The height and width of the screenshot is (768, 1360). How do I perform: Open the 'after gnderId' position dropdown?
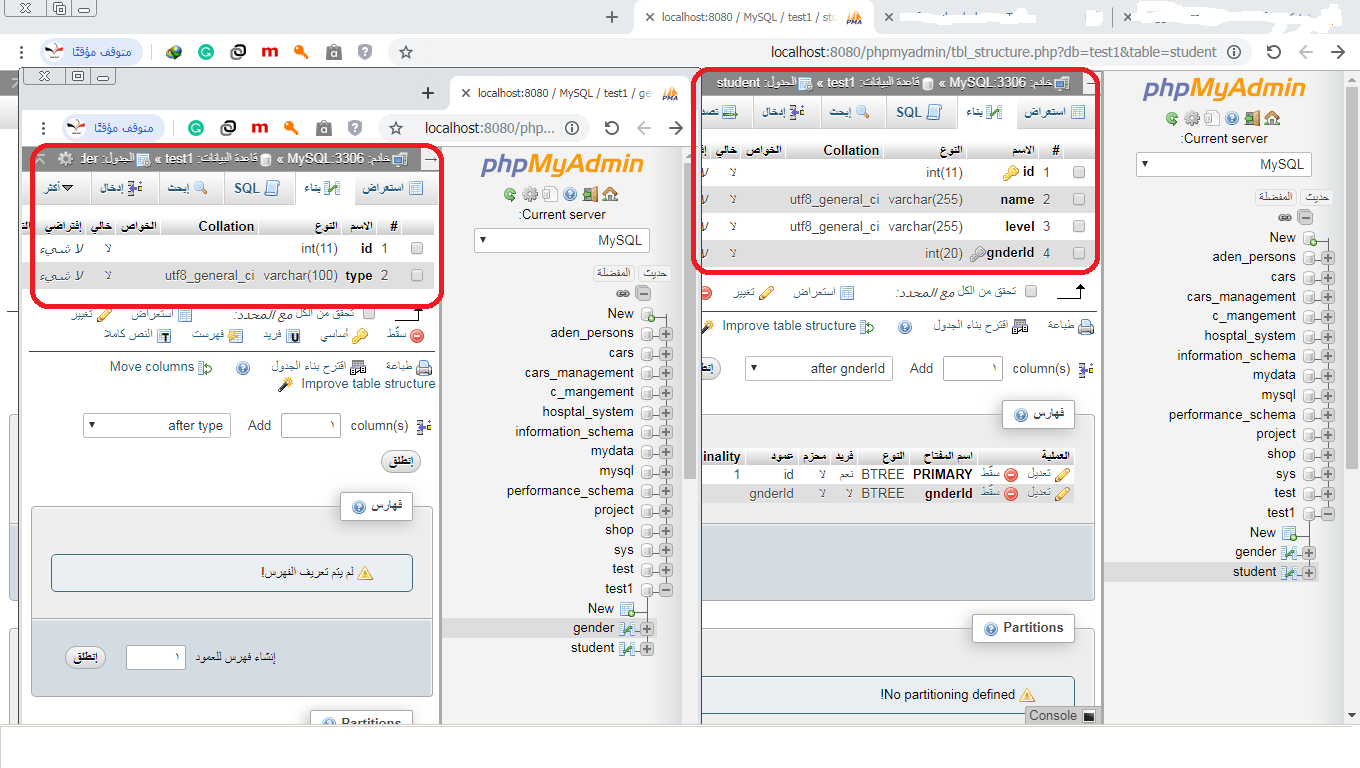[x=819, y=368]
